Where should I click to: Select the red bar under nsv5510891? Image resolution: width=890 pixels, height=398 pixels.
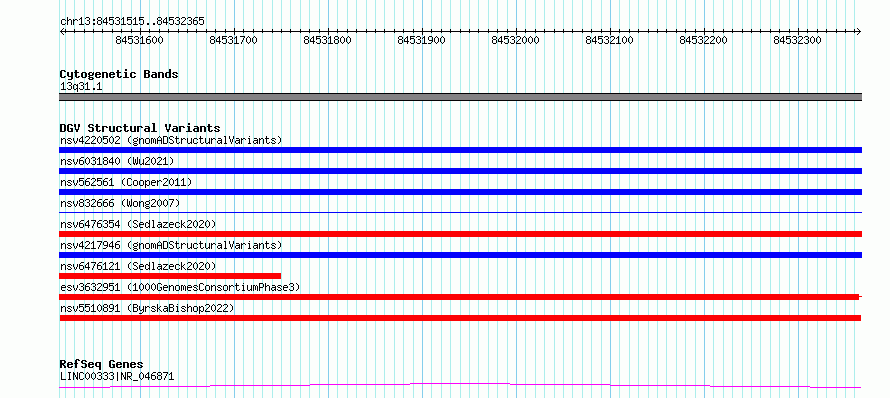click(460, 318)
